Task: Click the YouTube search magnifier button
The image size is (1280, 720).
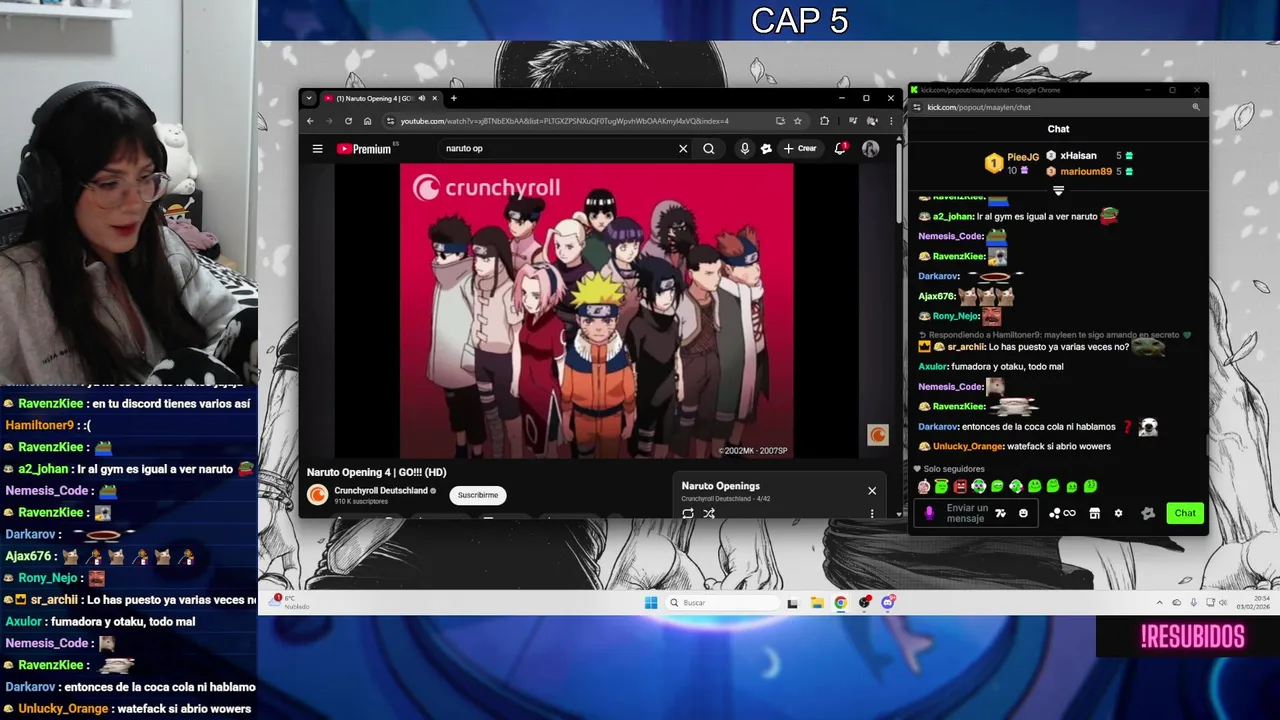Action: pos(709,149)
